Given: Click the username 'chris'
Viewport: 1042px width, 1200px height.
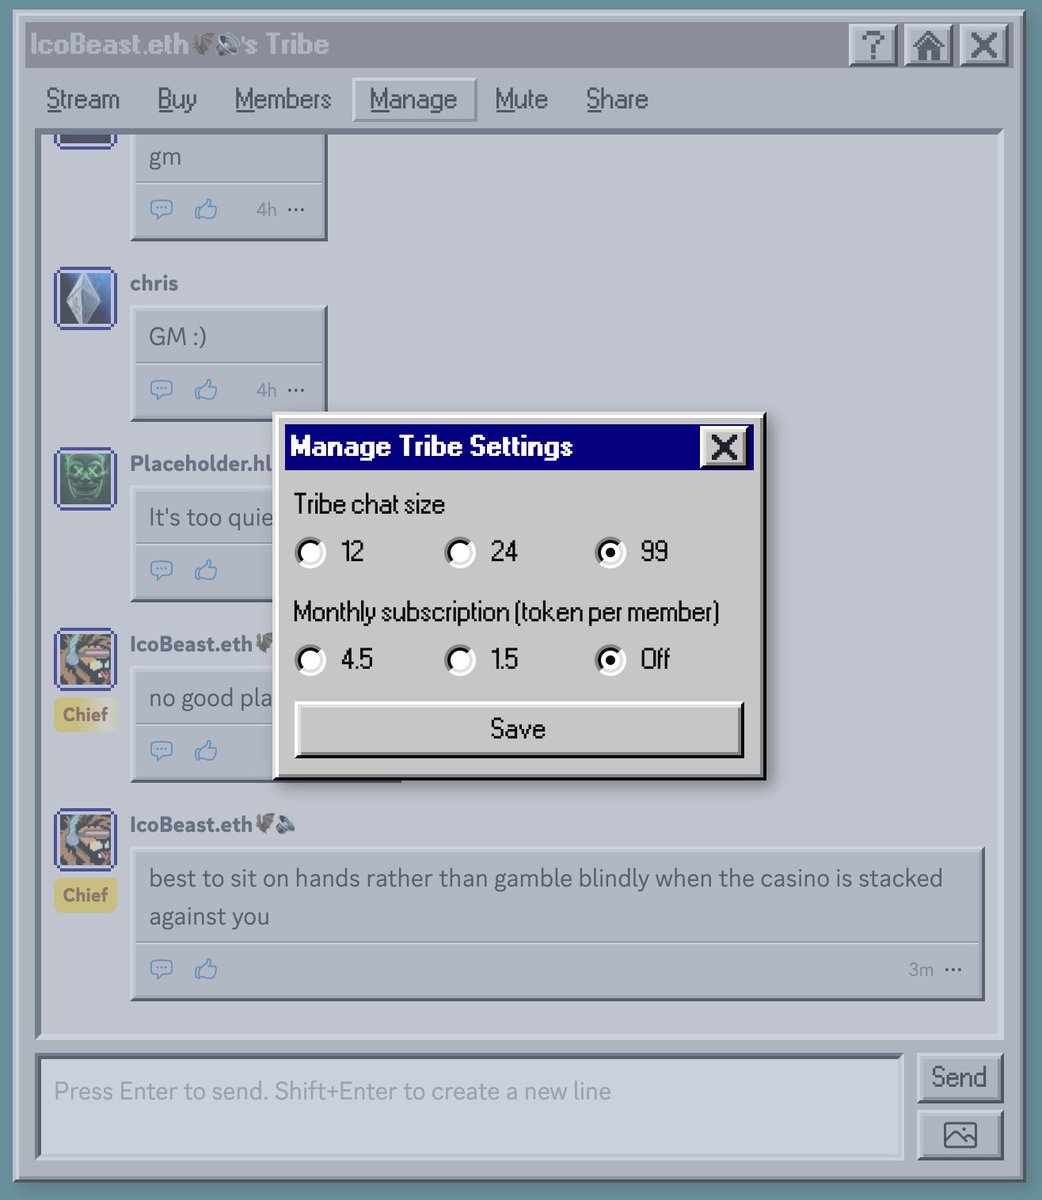Looking at the screenshot, I should coord(154,283).
